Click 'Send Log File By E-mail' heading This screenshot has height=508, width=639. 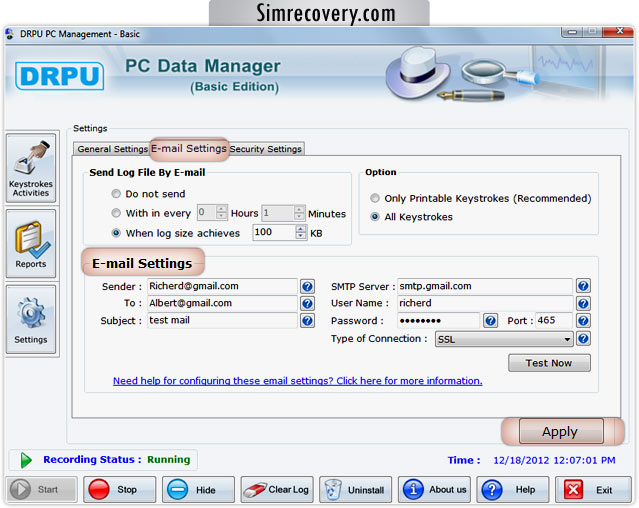[147, 172]
